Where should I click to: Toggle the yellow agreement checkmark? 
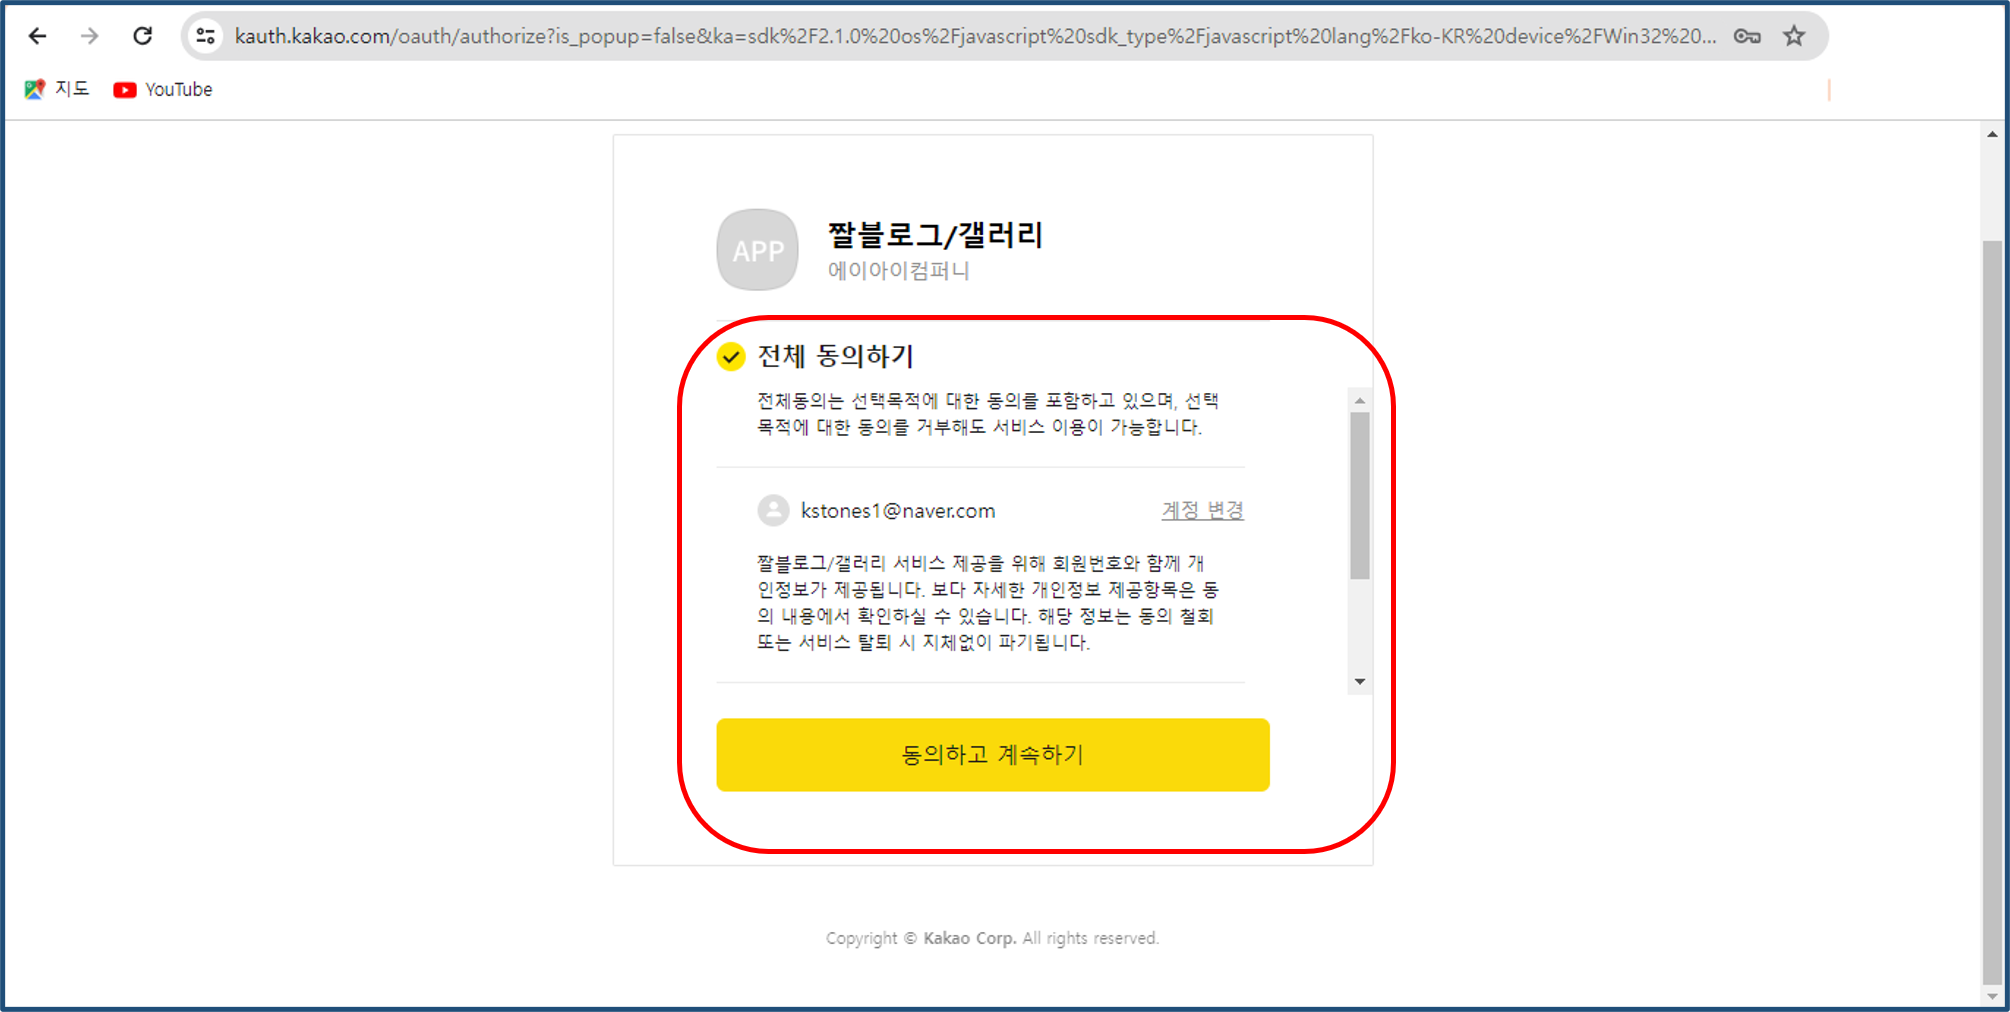tap(733, 356)
